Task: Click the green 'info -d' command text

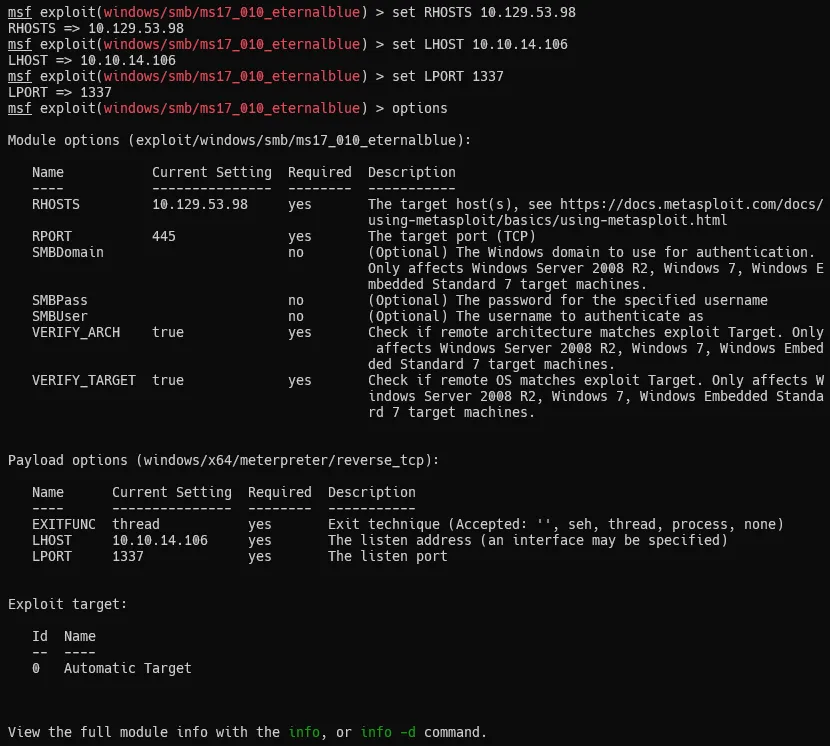Action: pos(387,732)
